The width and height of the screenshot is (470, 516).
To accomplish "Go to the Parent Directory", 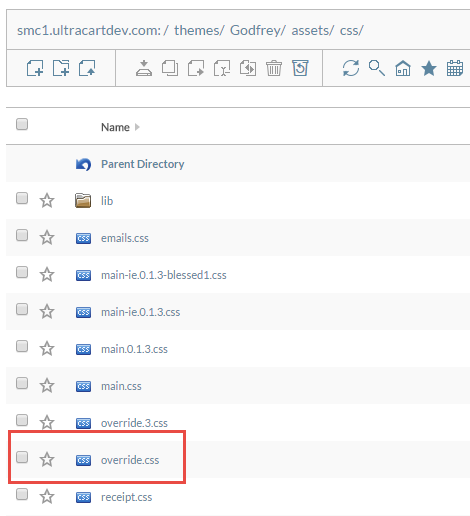I will click(143, 164).
